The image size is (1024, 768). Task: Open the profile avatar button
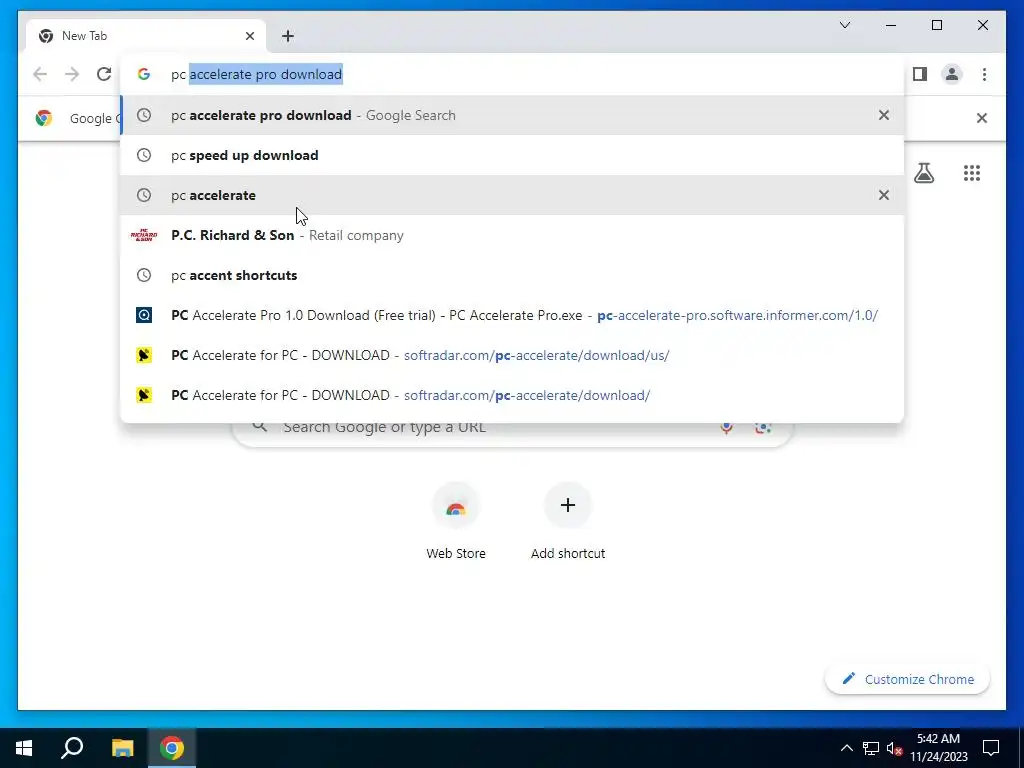(x=952, y=74)
